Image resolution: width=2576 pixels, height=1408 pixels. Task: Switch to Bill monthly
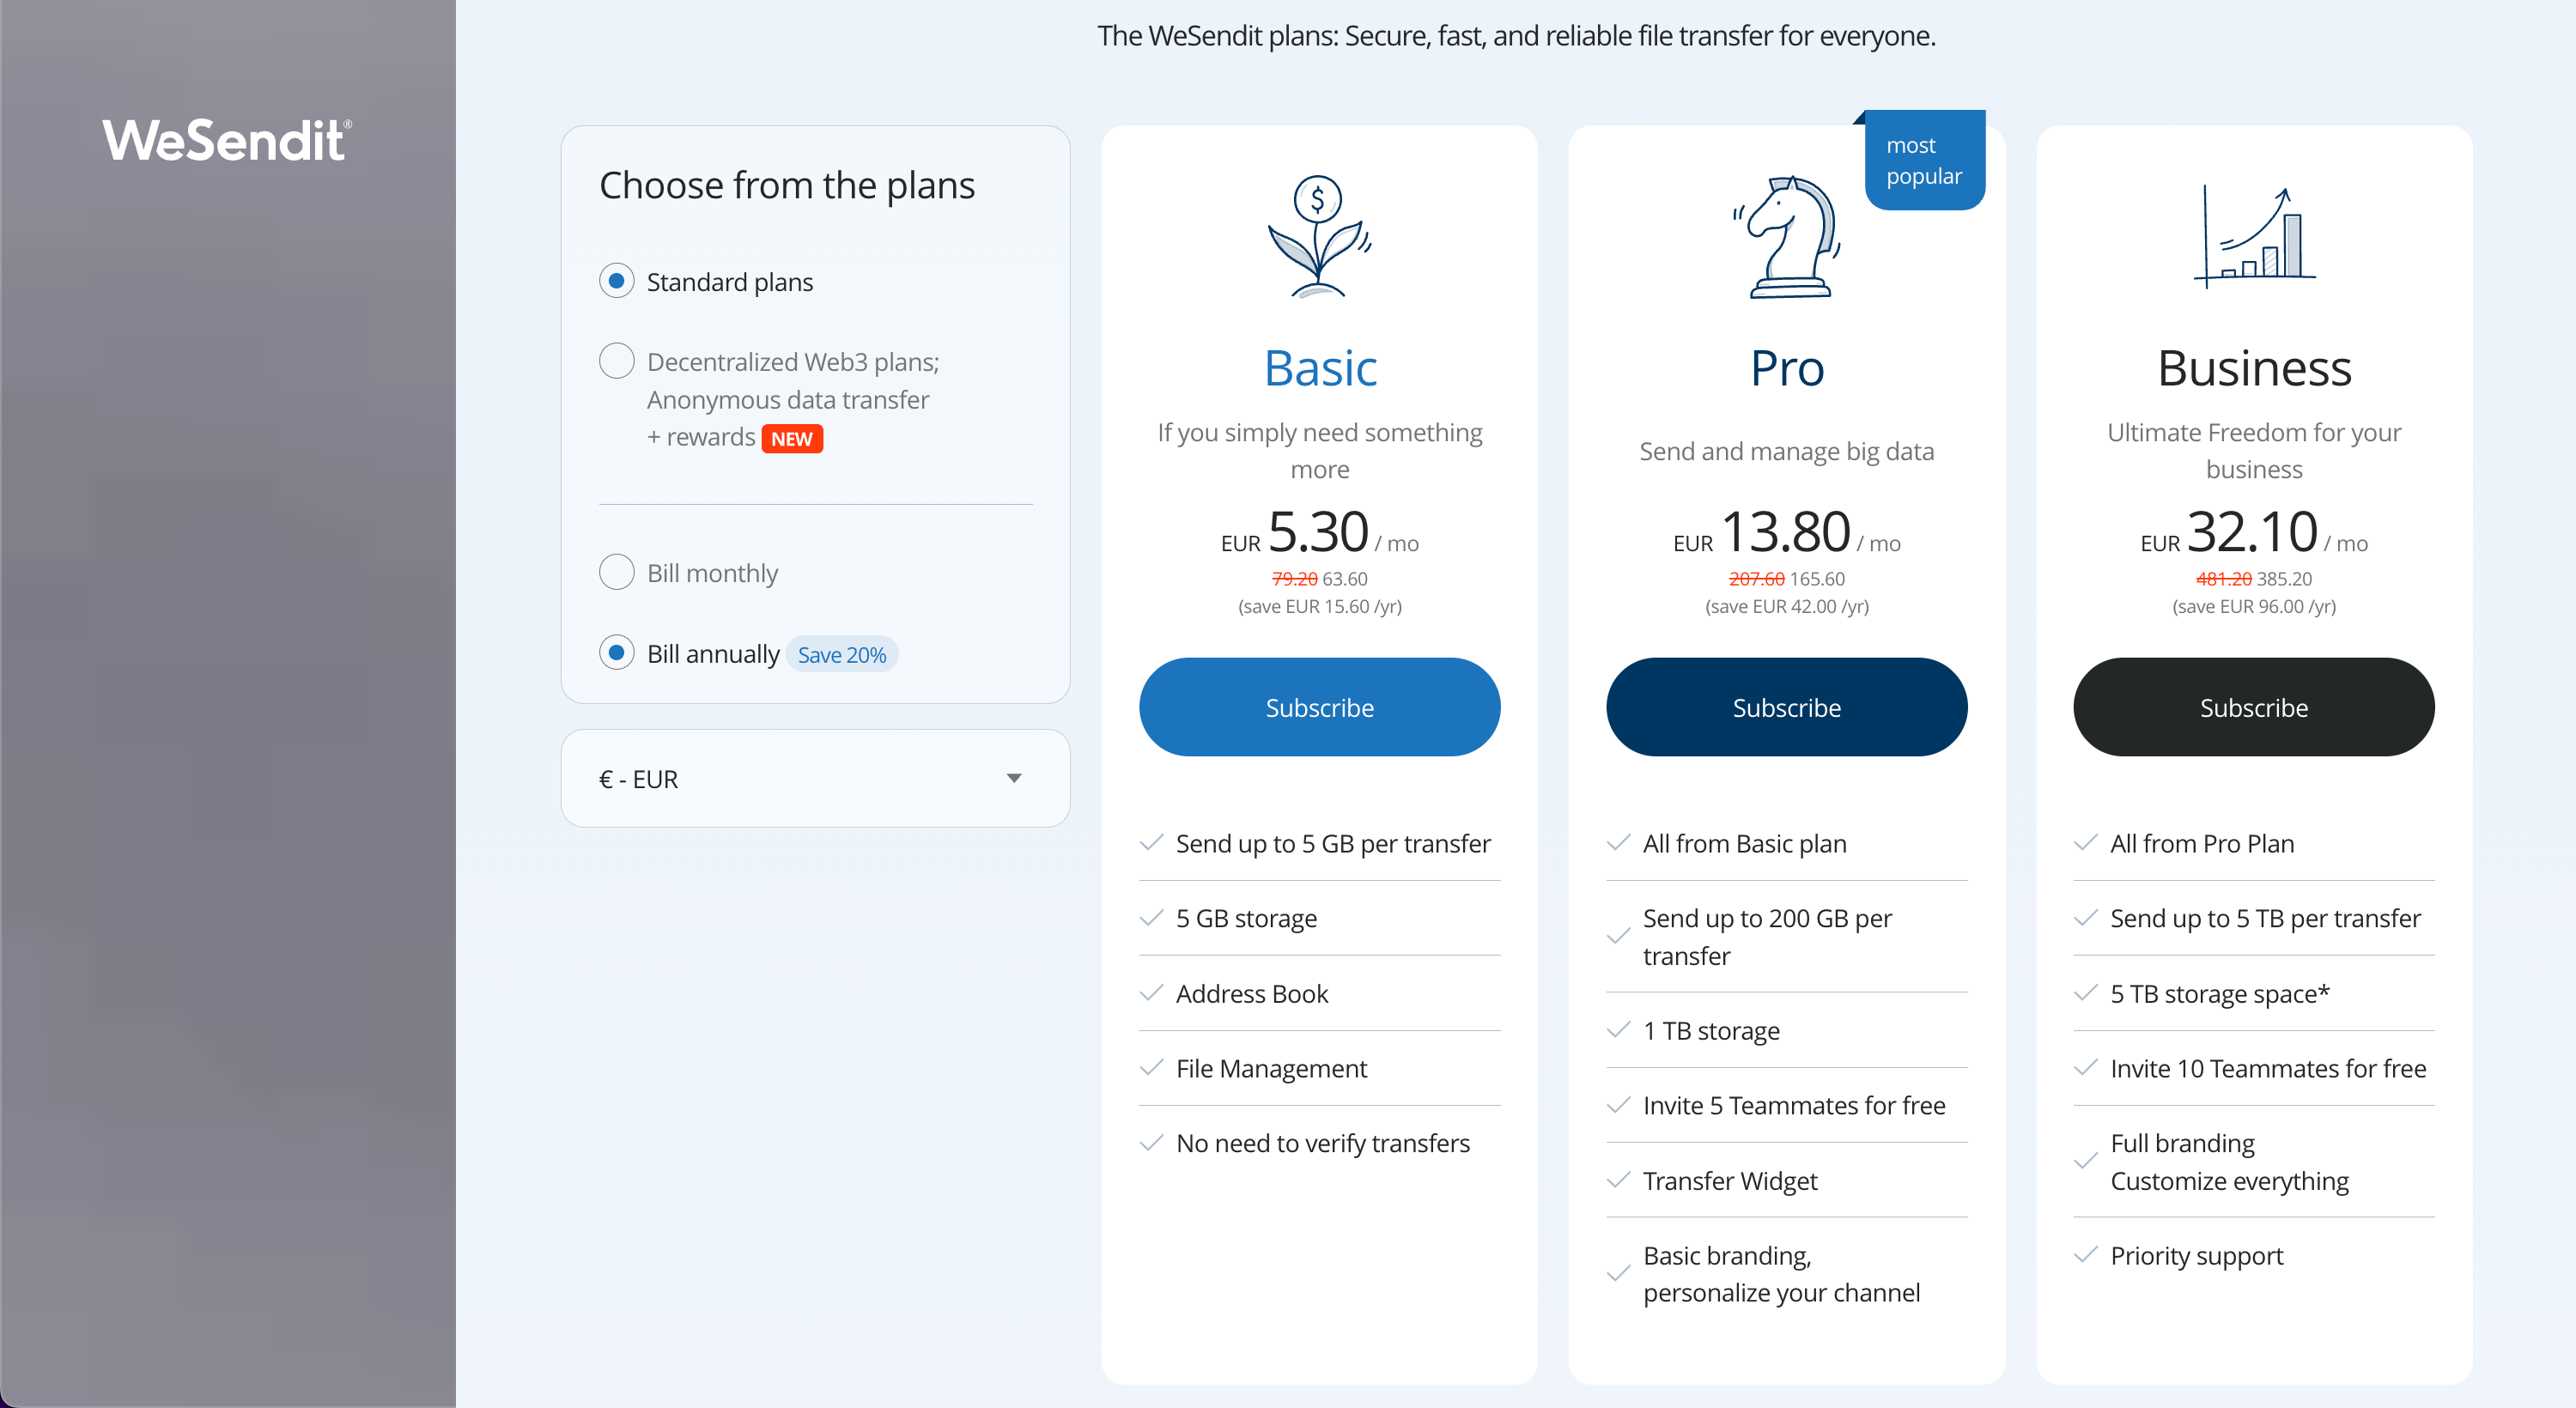tap(617, 572)
